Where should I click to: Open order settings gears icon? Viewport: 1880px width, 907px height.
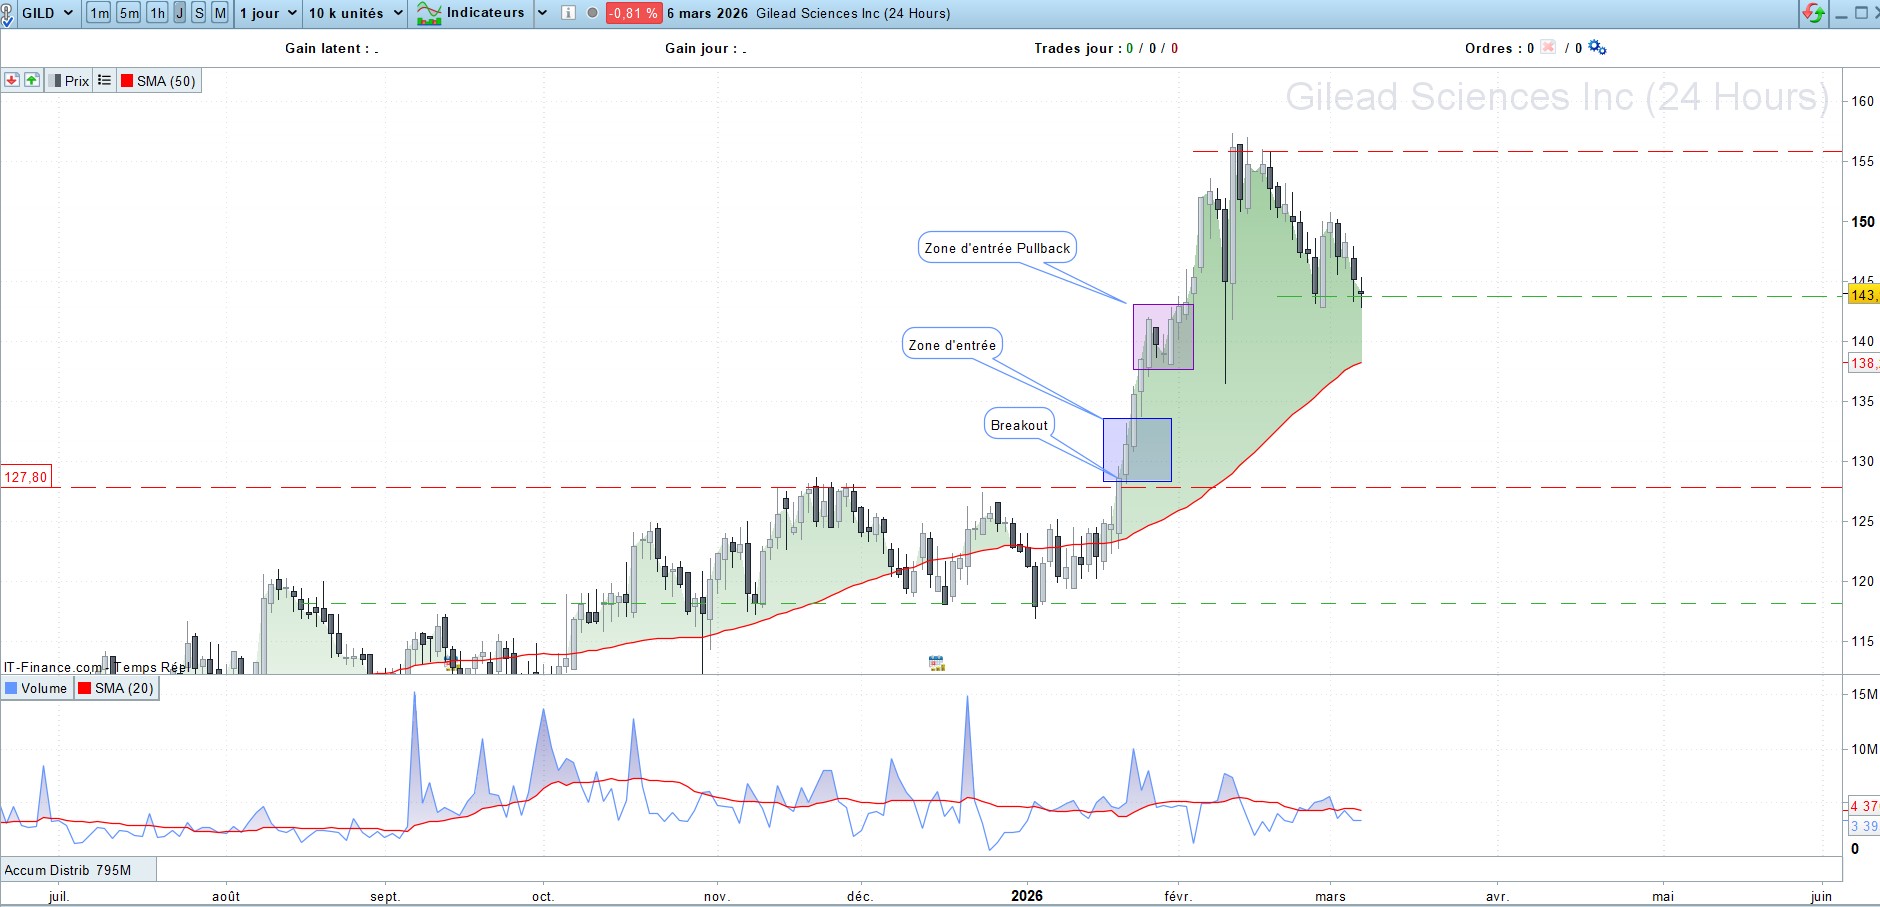click(1597, 47)
